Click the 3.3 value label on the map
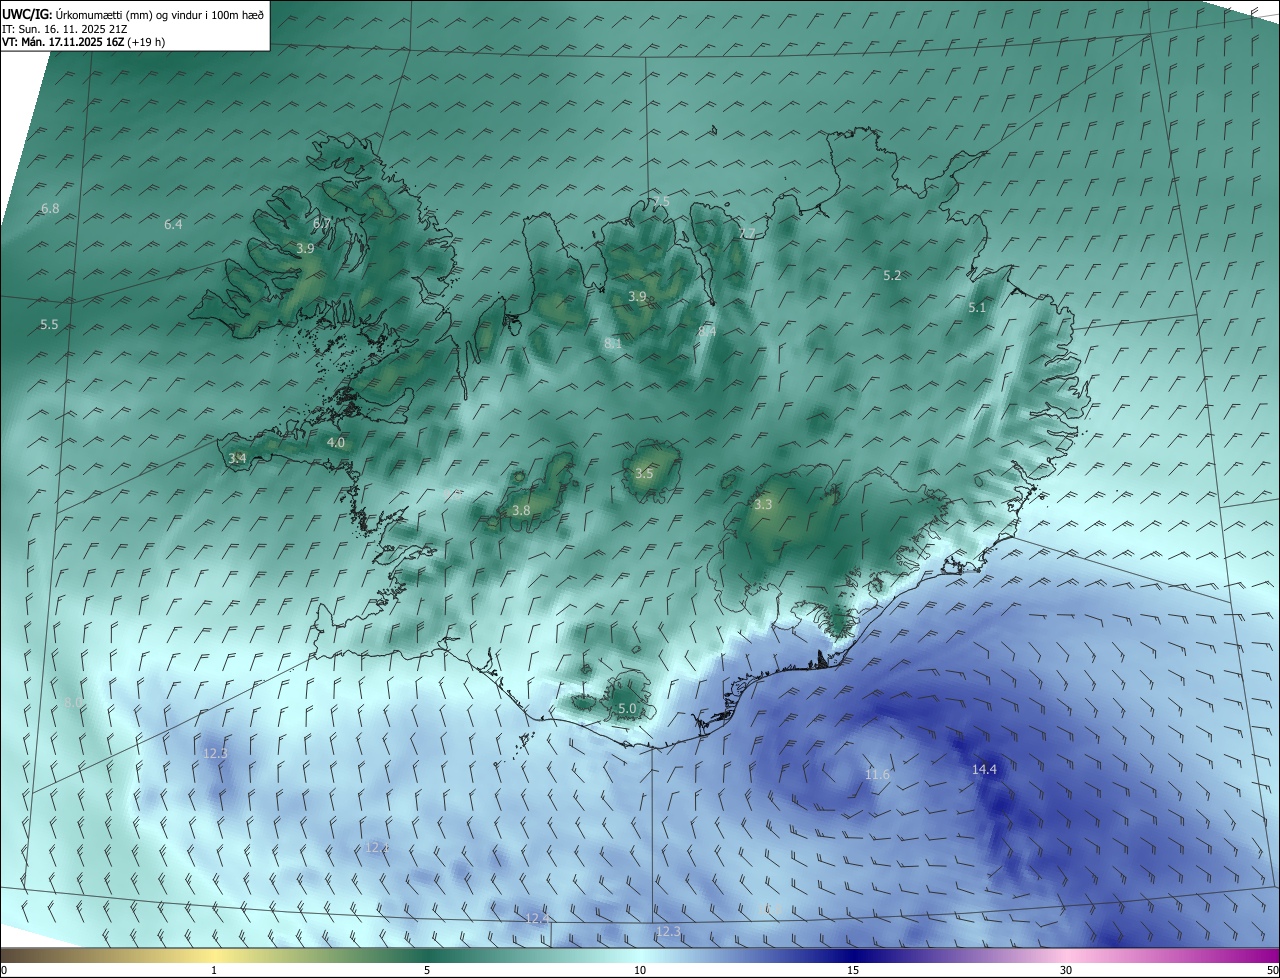Viewport: 1280px width, 978px height. coord(763,505)
